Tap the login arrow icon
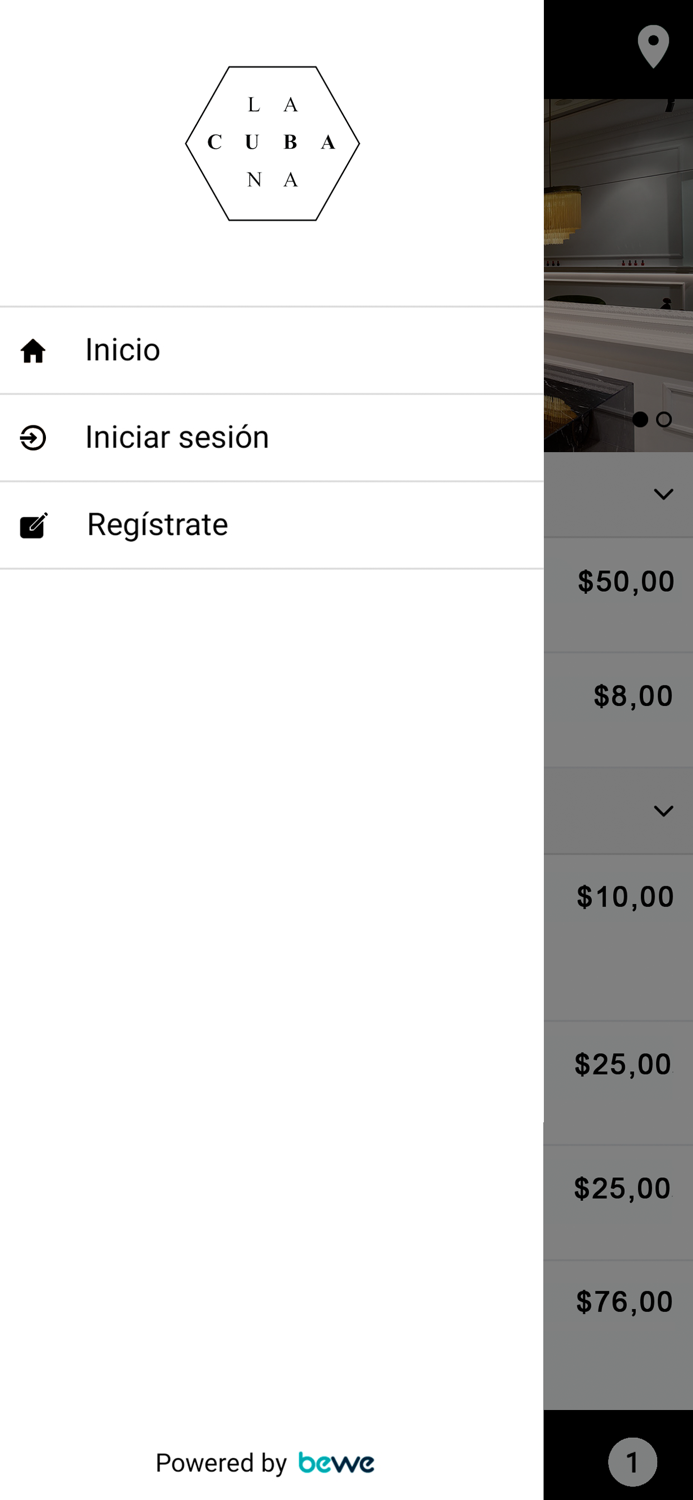Viewport: 693px width, 1500px height. tap(33, 438)
